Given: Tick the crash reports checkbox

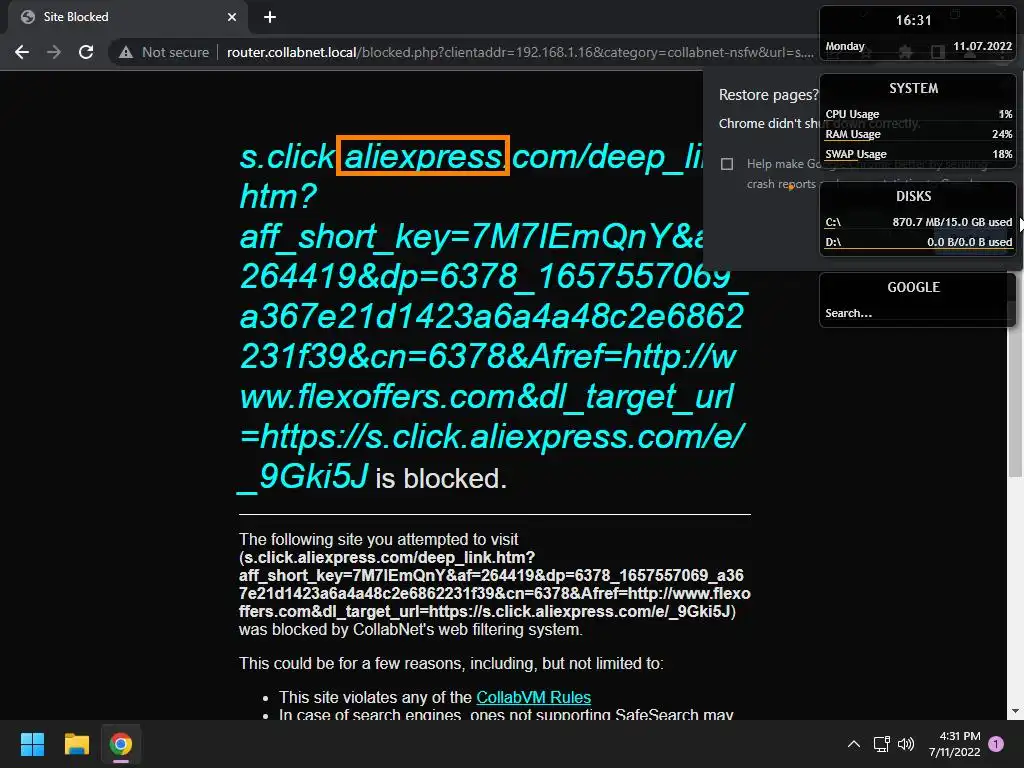Looking at the screenshot, I should 727,164.
